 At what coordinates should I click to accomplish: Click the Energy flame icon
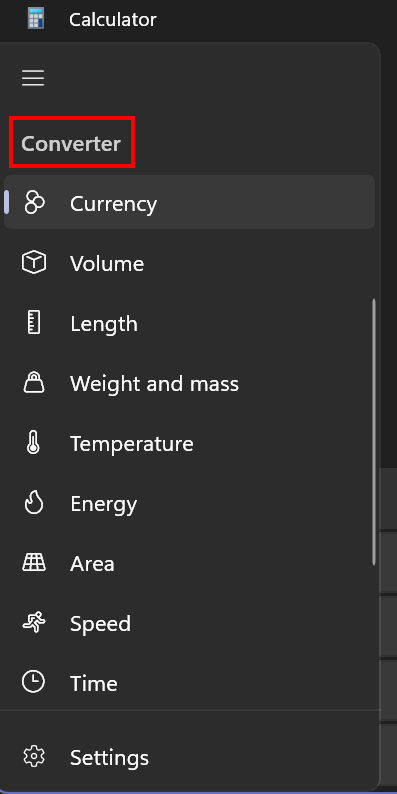click(34, 503)
